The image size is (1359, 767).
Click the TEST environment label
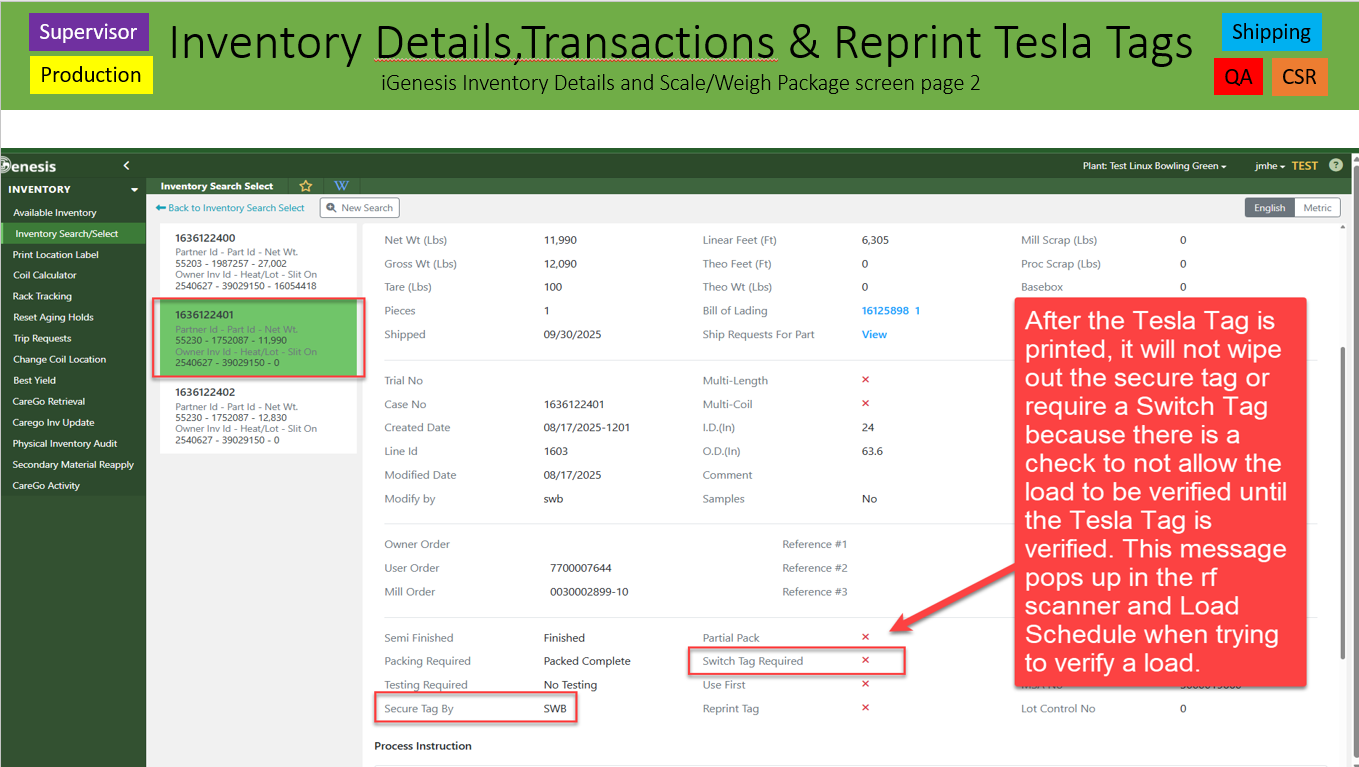tap(1305, 166)
